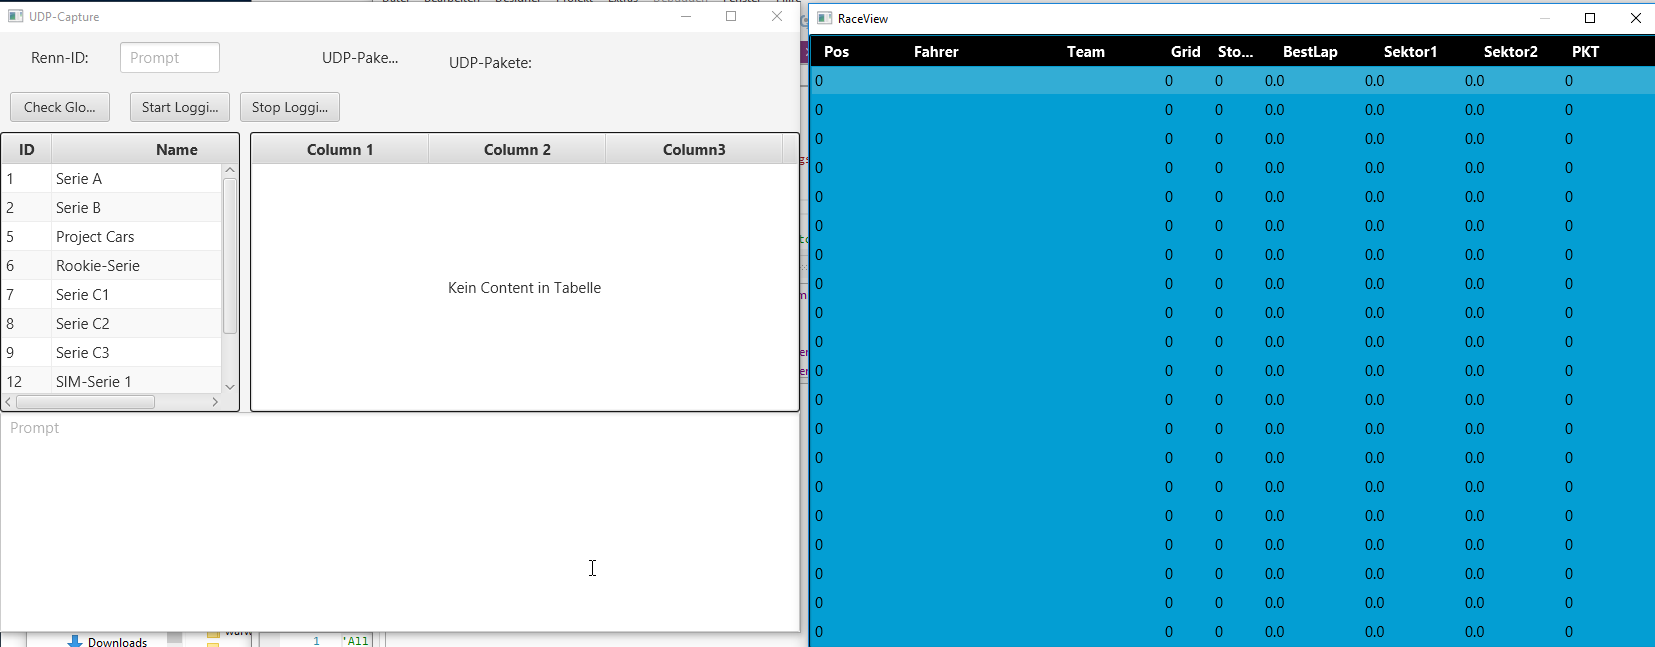This screenshot has height=647, width=1655.
Task: Sort RaceView by BestLap column
Action: pos(1310,52)
